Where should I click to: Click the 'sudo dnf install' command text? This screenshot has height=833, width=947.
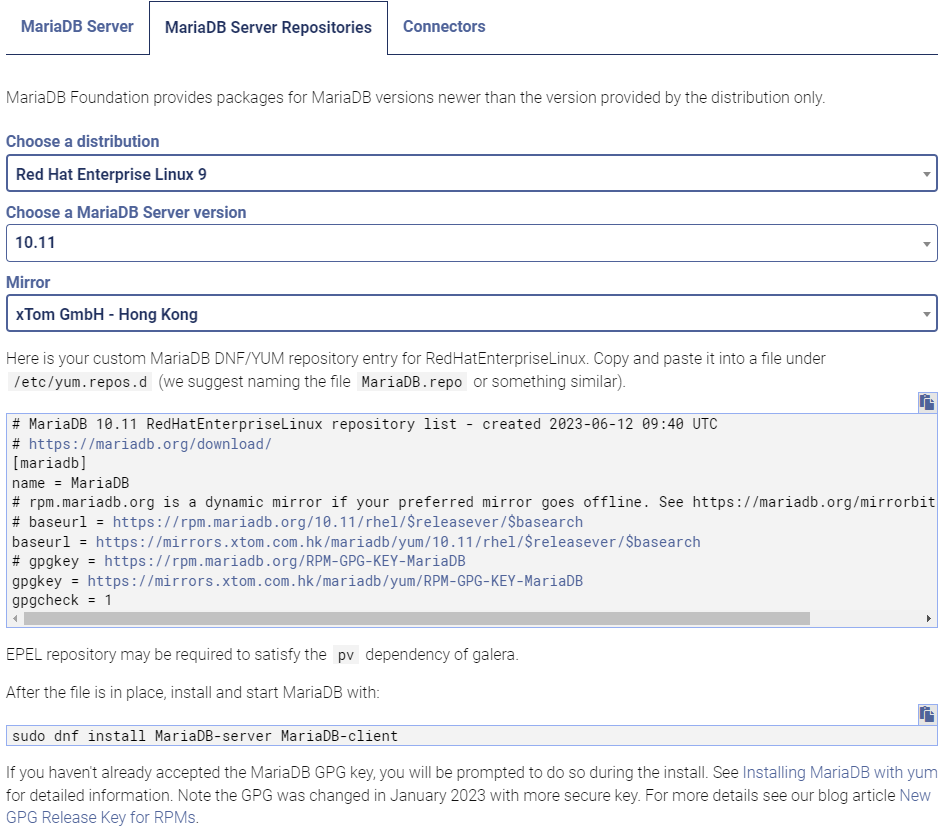205,736
